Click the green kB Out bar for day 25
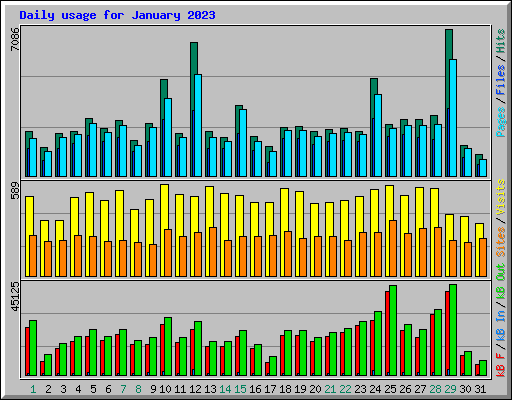The height and width of the screenshot is (400, 512). (393, 330)
